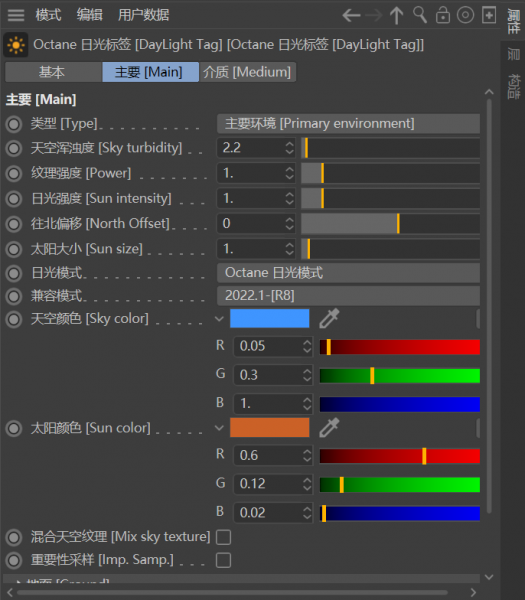The height and width of the screenshot is (600, 525).
Task: Click the Sky color red channel slider
Action: tap(399, 347)
